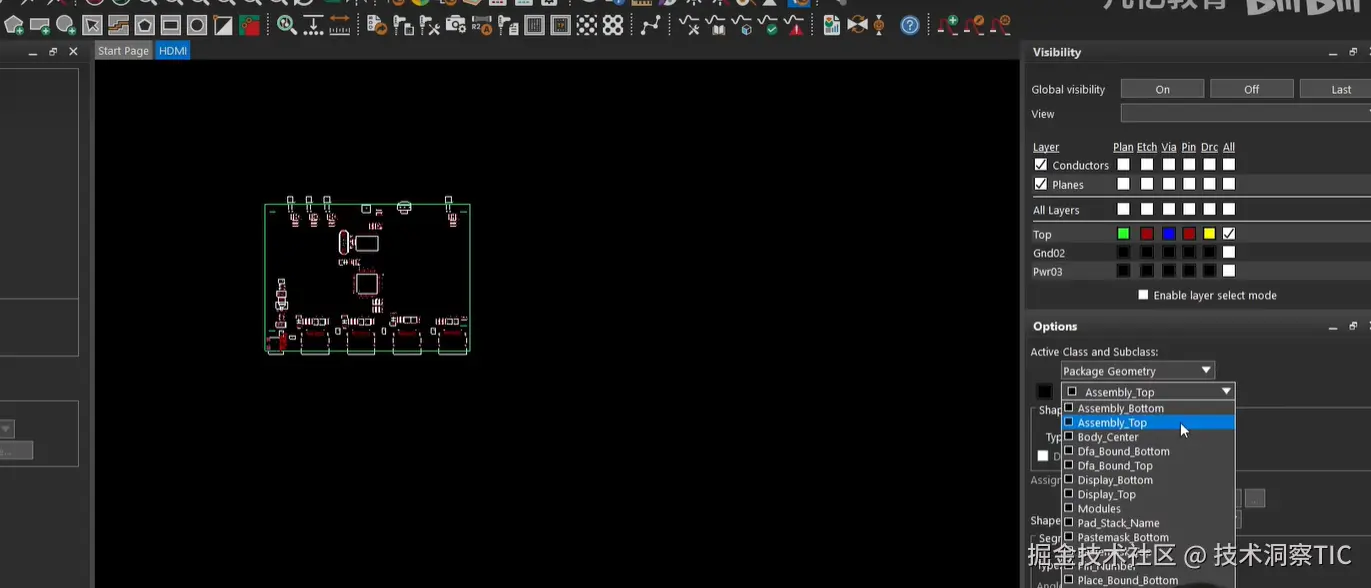Screen dimensions: 1371x588
Task: Open the report chart document icon
Action: coord(832,25)
